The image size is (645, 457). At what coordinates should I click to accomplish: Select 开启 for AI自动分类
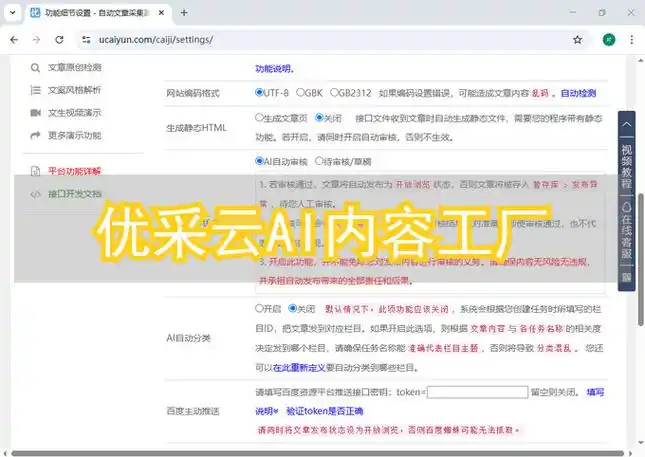tap(259, 308)
